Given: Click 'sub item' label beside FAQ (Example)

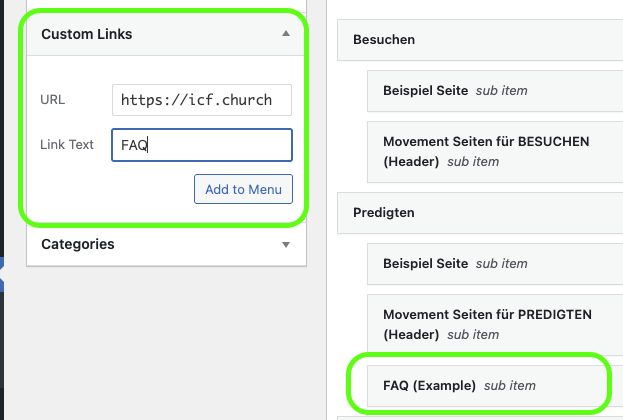Looking at the screenshot, I should [x=510, y=385].
